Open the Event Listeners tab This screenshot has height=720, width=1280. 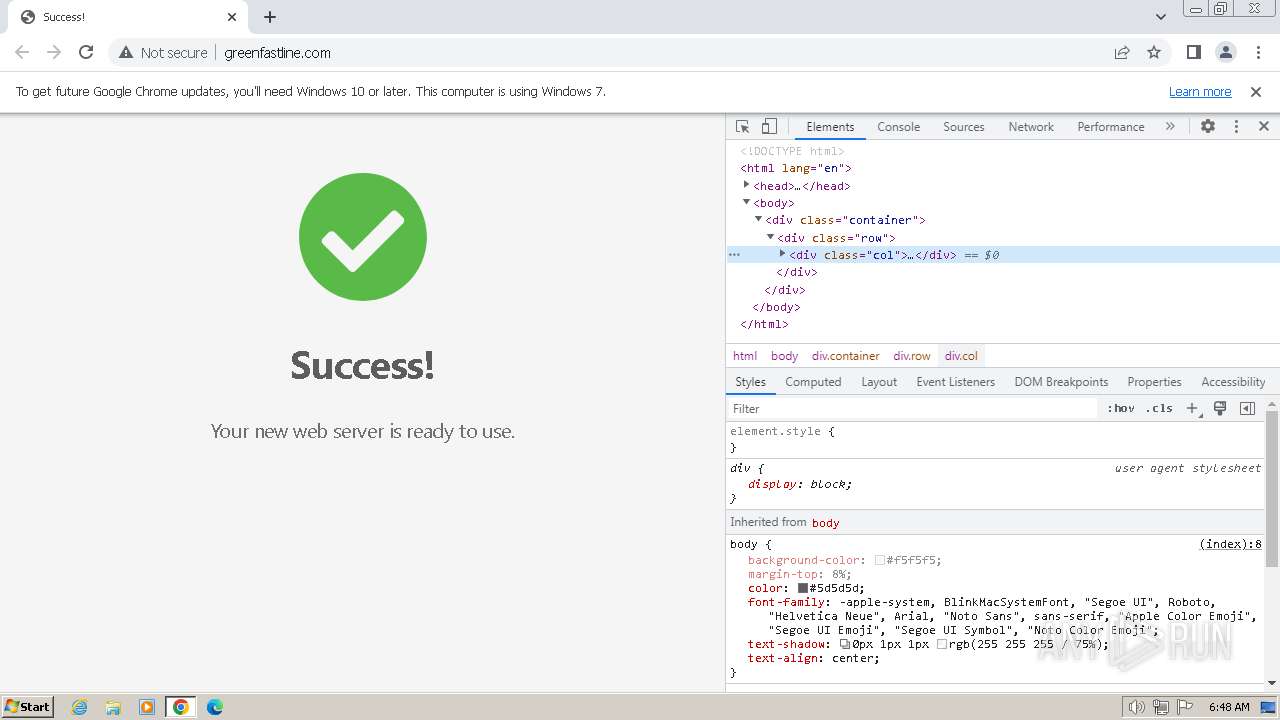point(955,382)
